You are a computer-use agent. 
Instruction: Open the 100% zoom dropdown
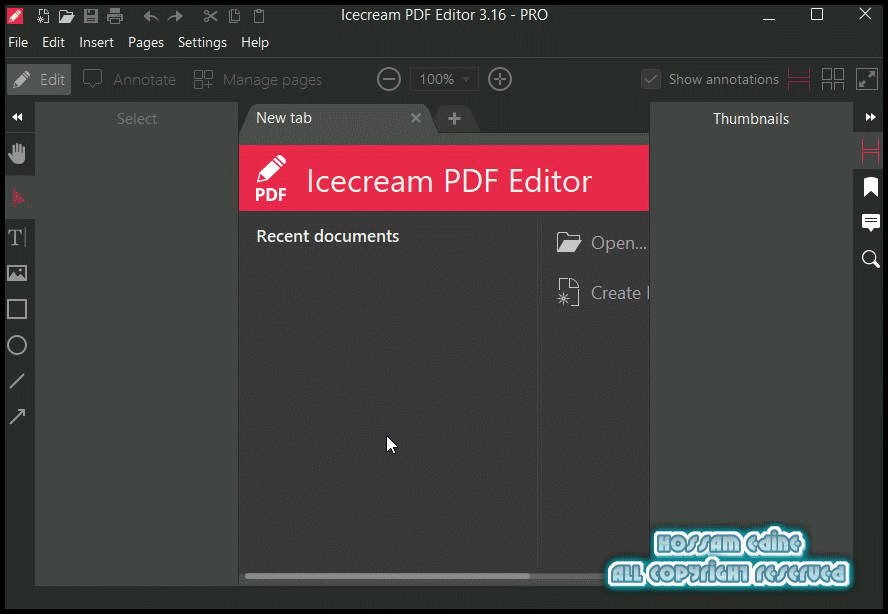point(443,79)
